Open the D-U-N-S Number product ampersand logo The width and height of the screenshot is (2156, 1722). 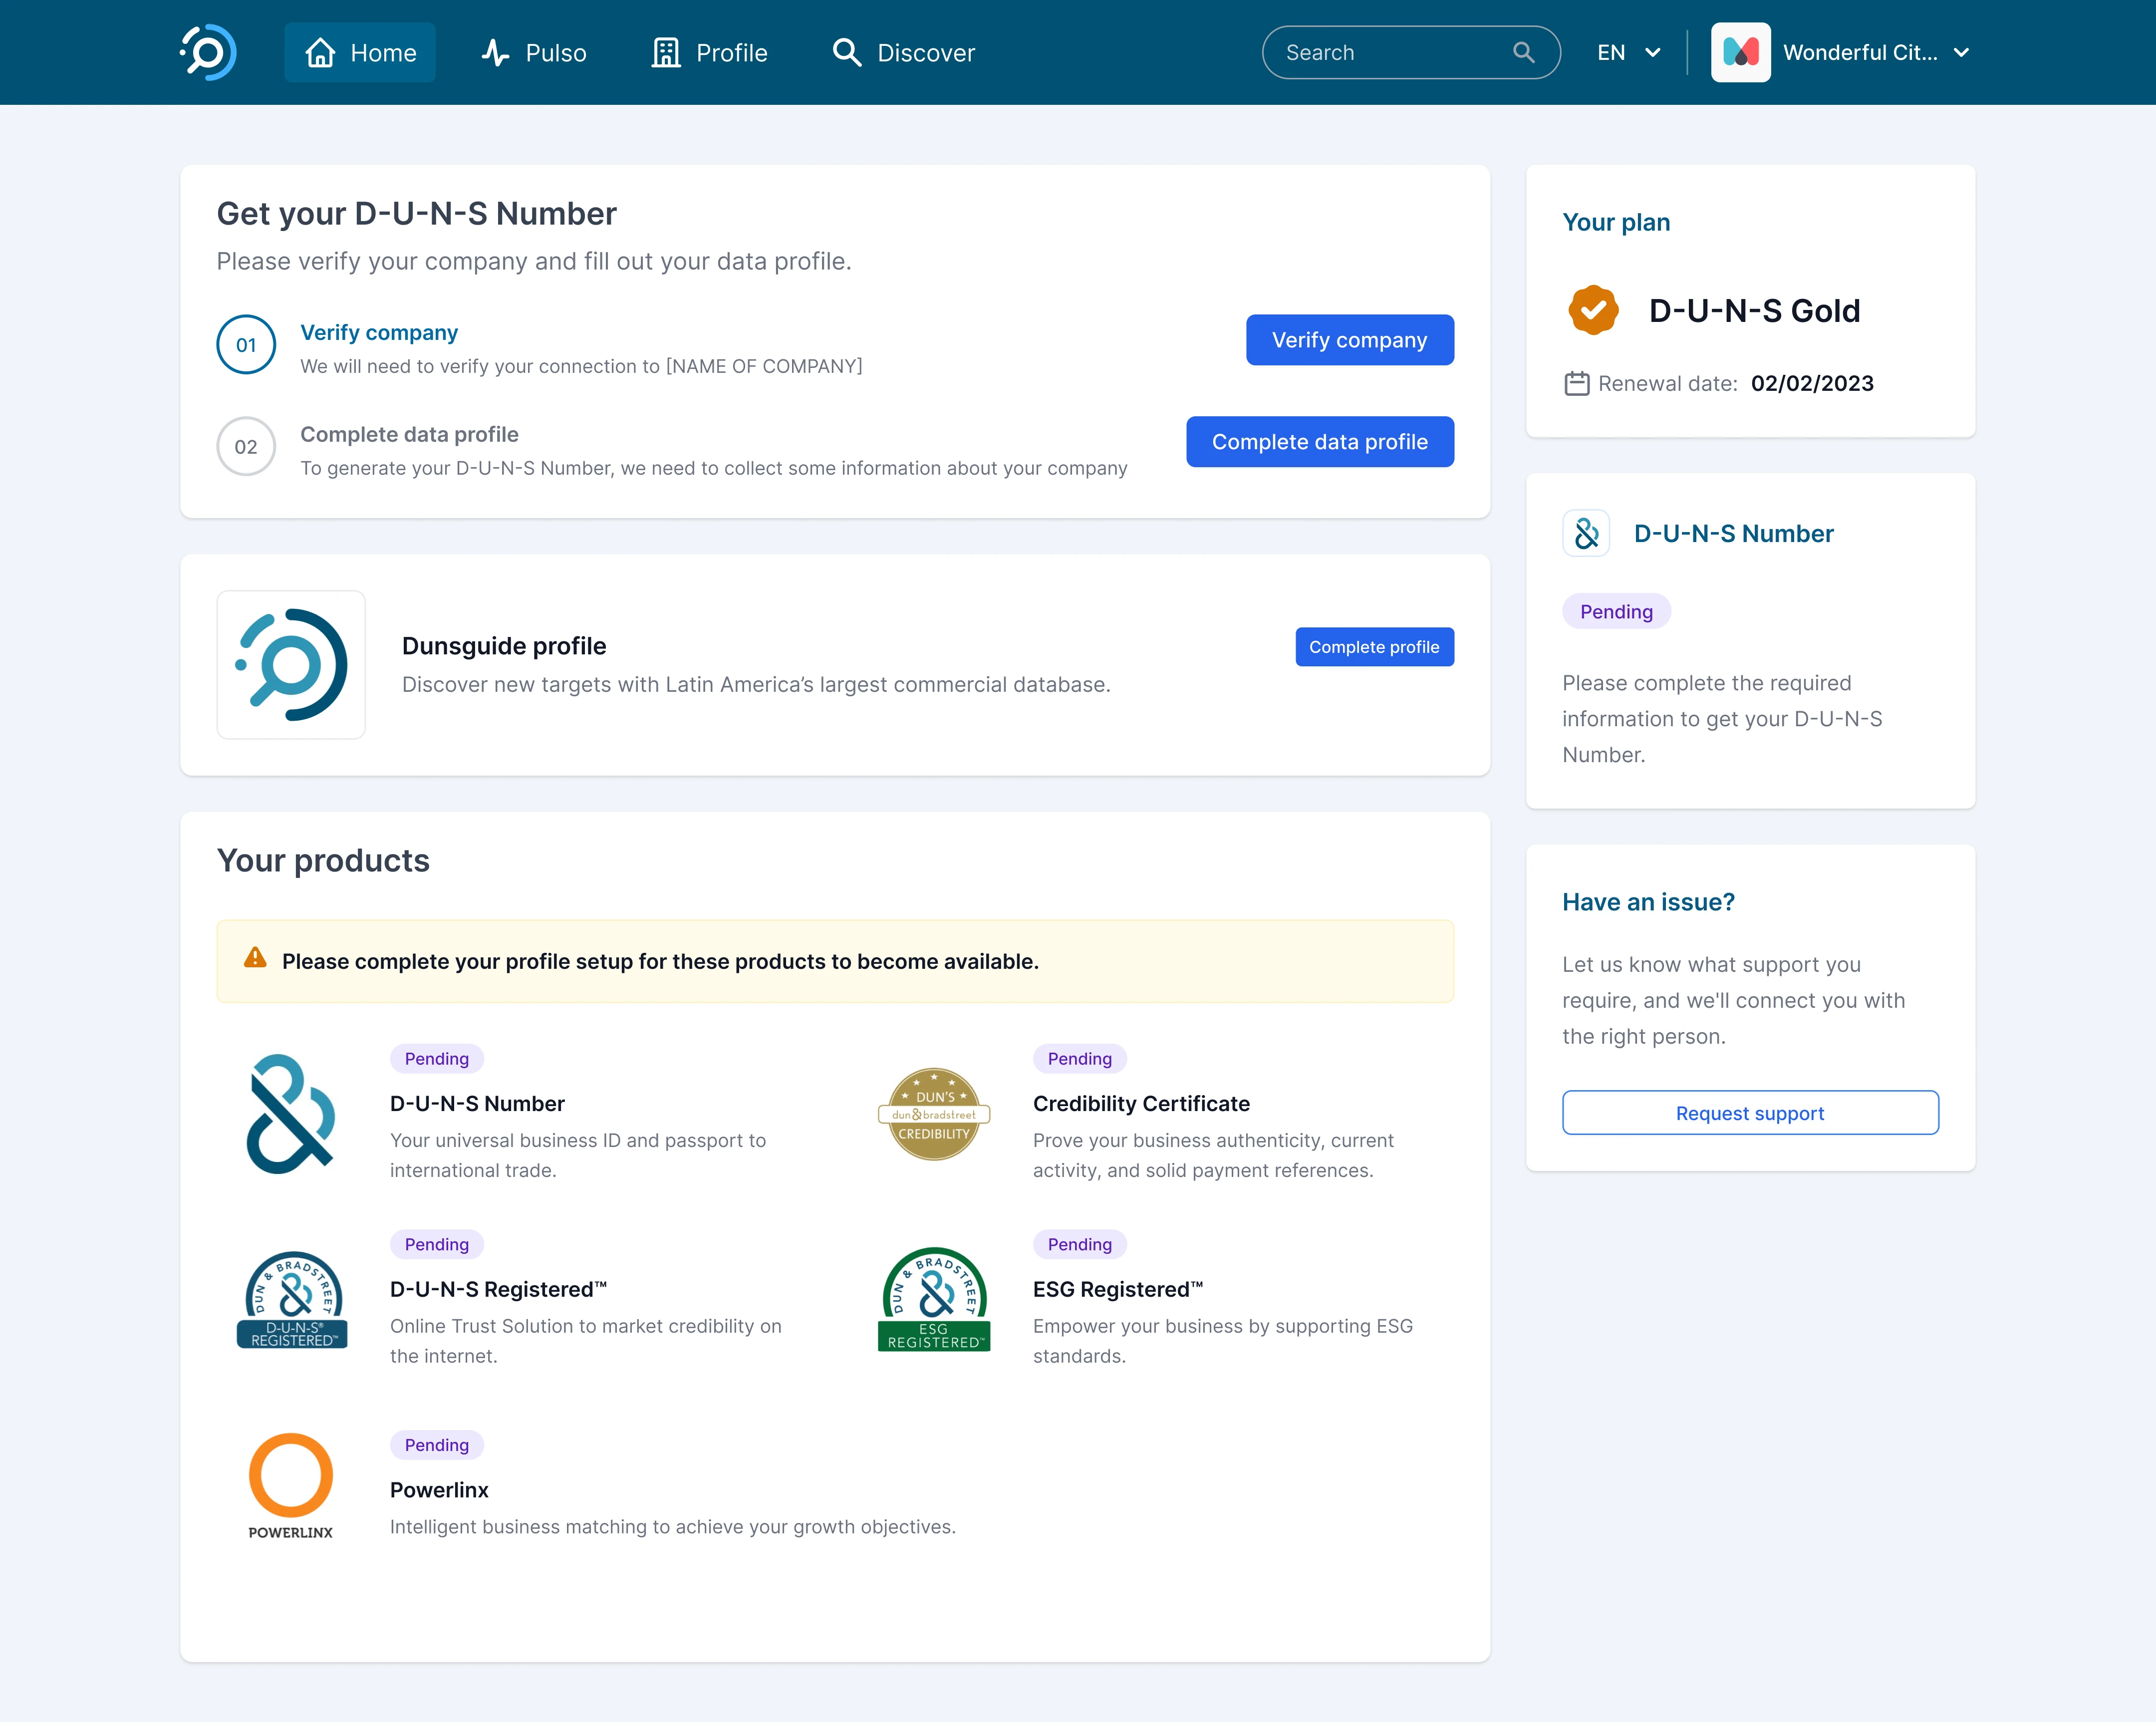point(291,1113)
